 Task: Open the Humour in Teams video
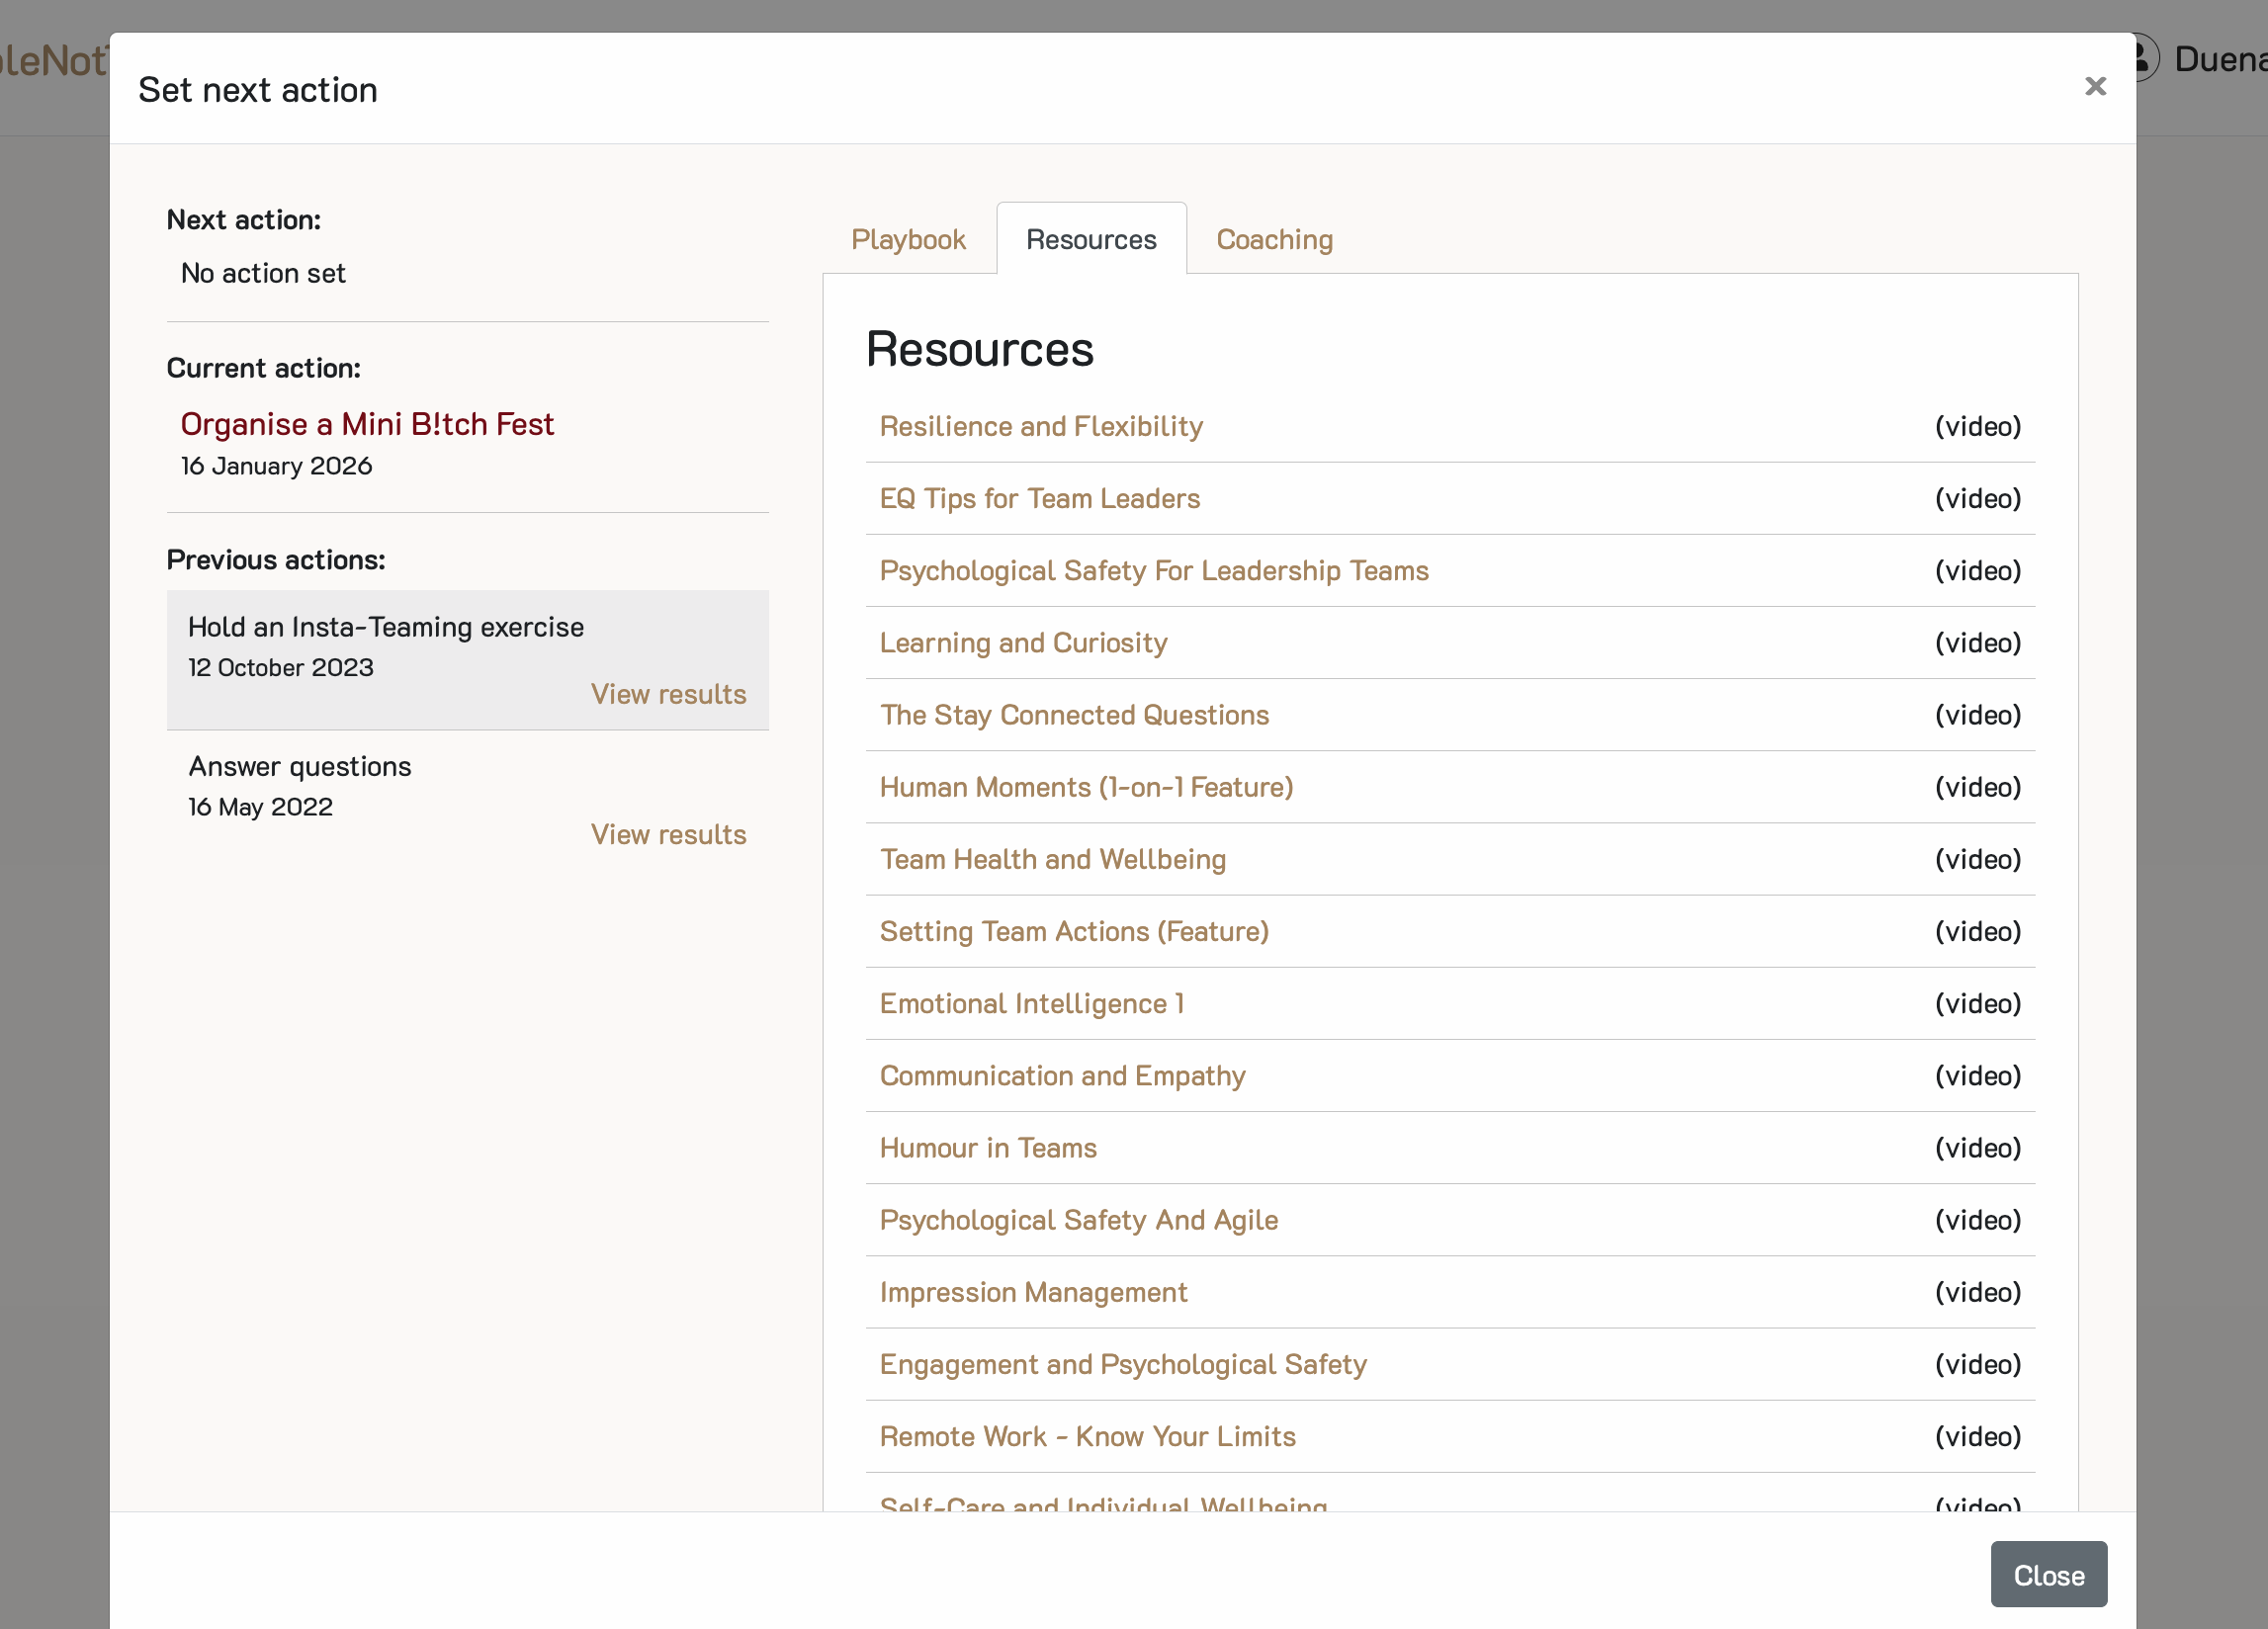[988, 1148]
